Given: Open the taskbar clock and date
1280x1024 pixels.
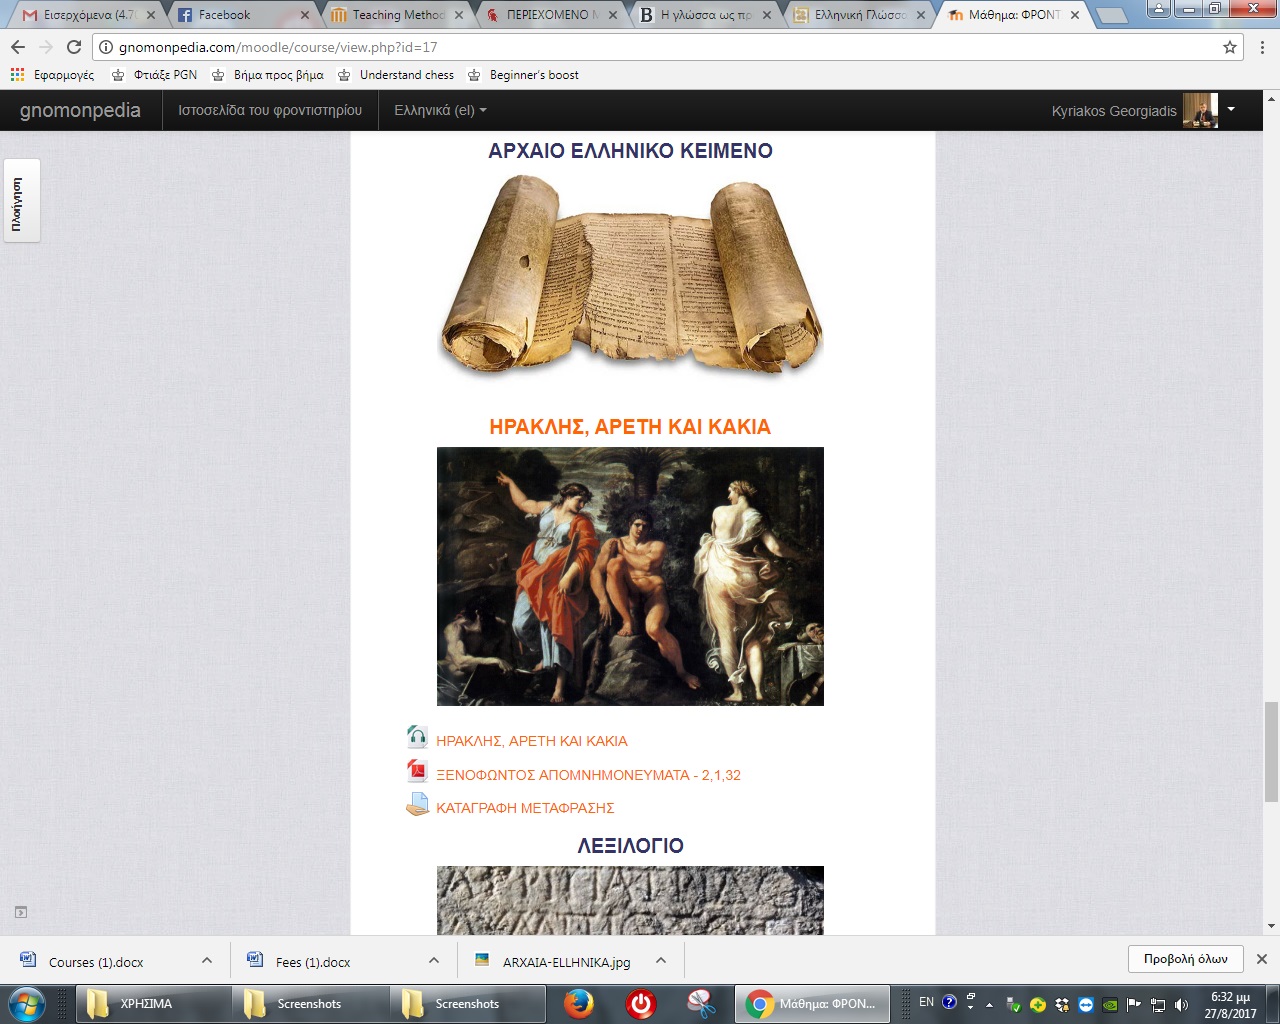Looking at the screenshot, I should click(x=1230, y=1004).
